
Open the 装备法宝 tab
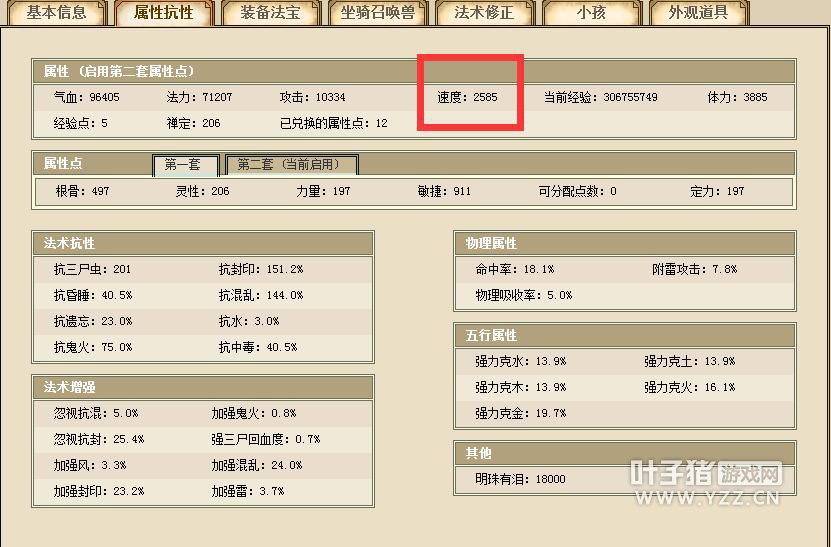click(267, 13)
